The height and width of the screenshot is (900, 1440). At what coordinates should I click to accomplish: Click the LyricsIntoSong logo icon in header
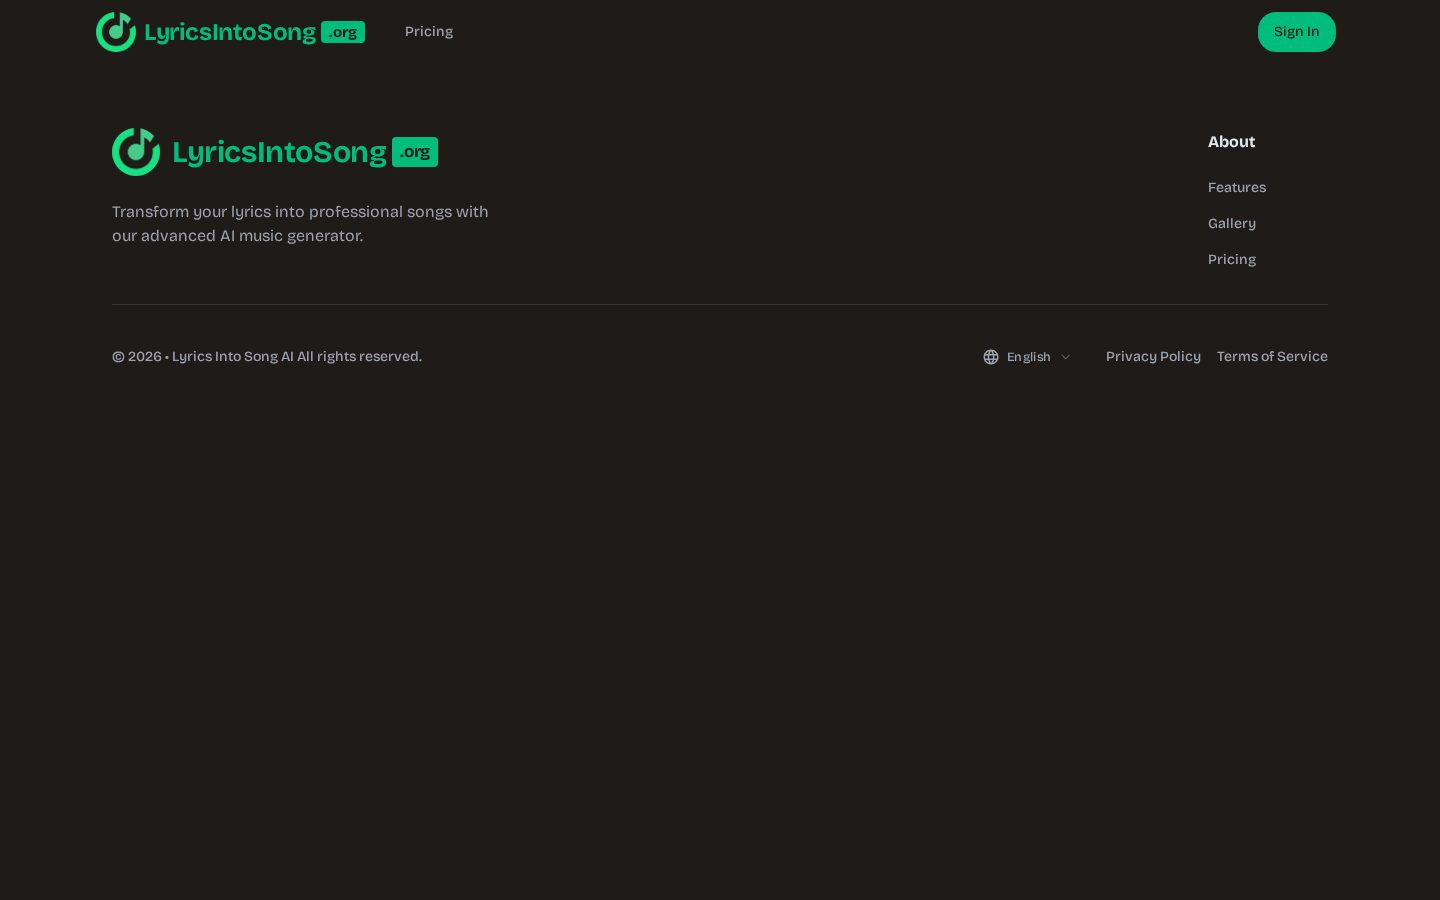[x=116, y=32]
